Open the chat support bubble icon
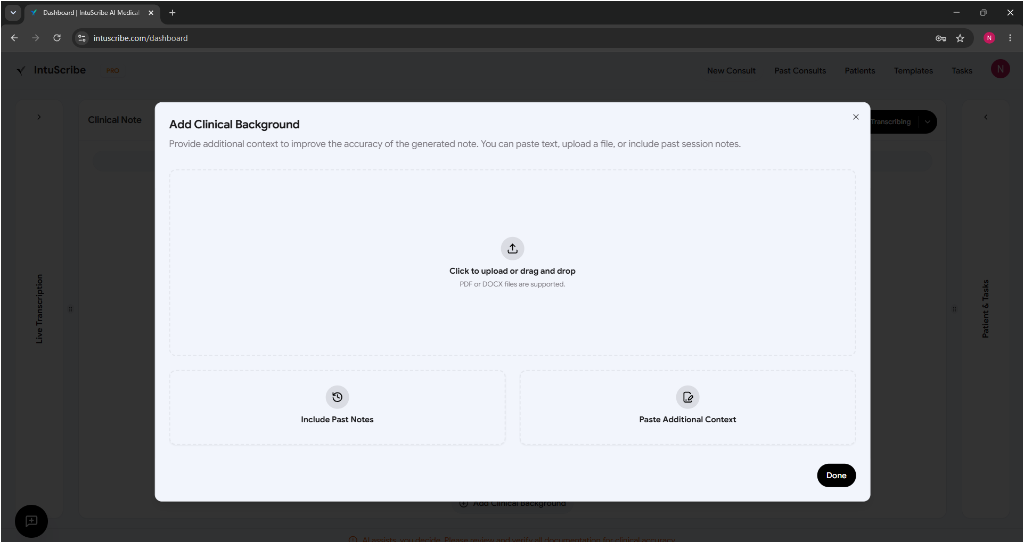 (x=31, y=521)
